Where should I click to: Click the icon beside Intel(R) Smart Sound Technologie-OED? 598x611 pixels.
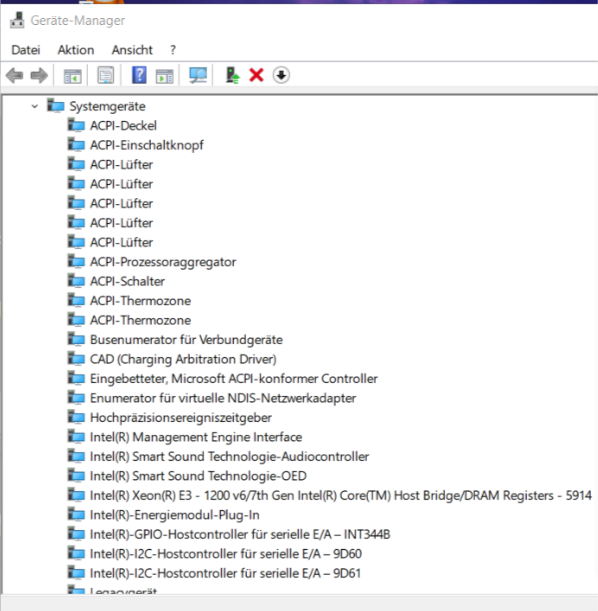point(76,476)
